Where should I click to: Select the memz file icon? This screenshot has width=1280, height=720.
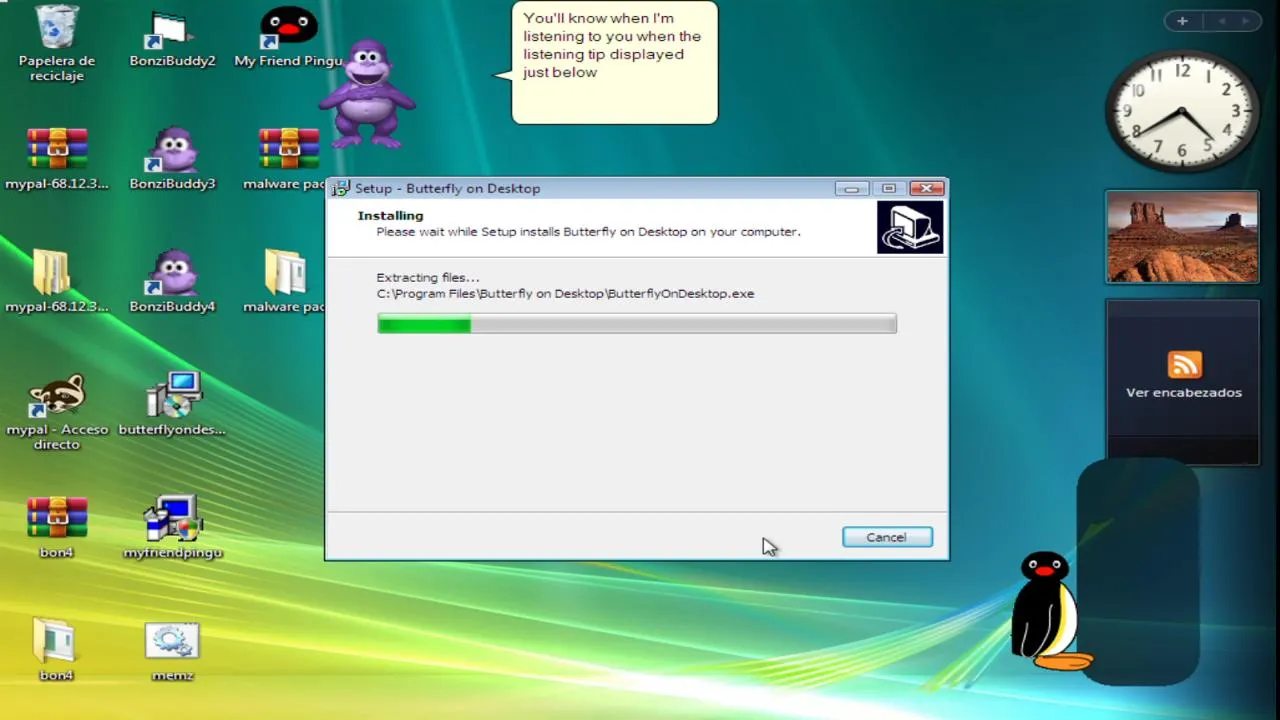tap(172, 642)
